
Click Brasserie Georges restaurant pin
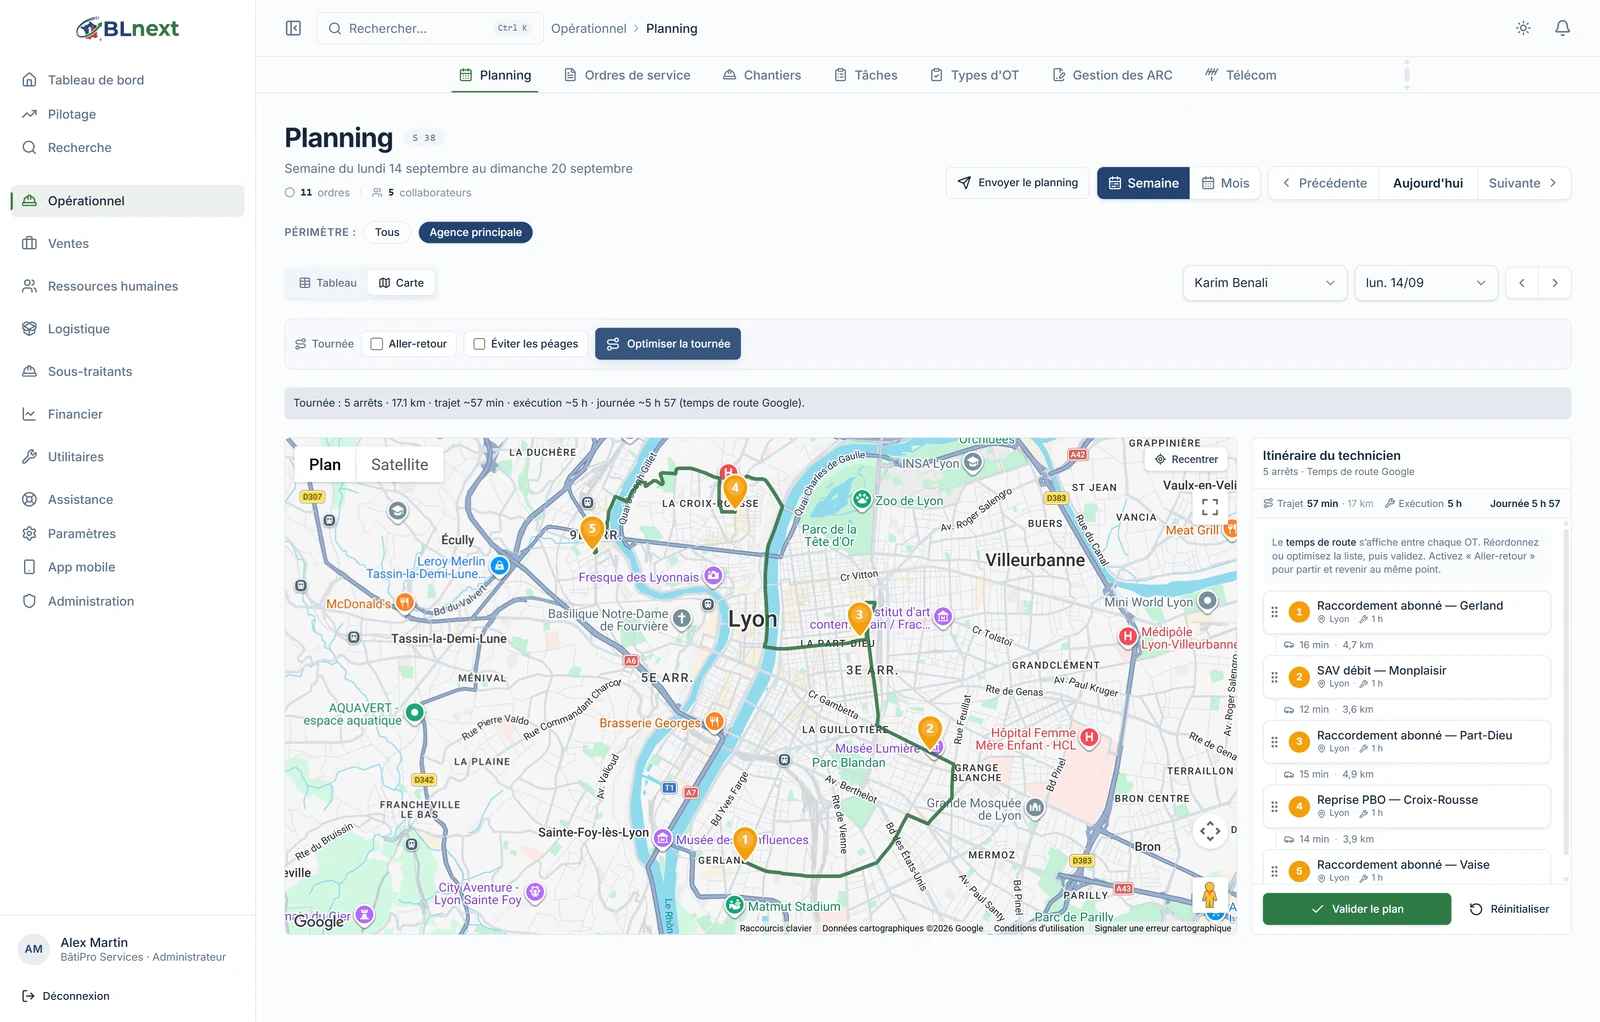(714, 721)
